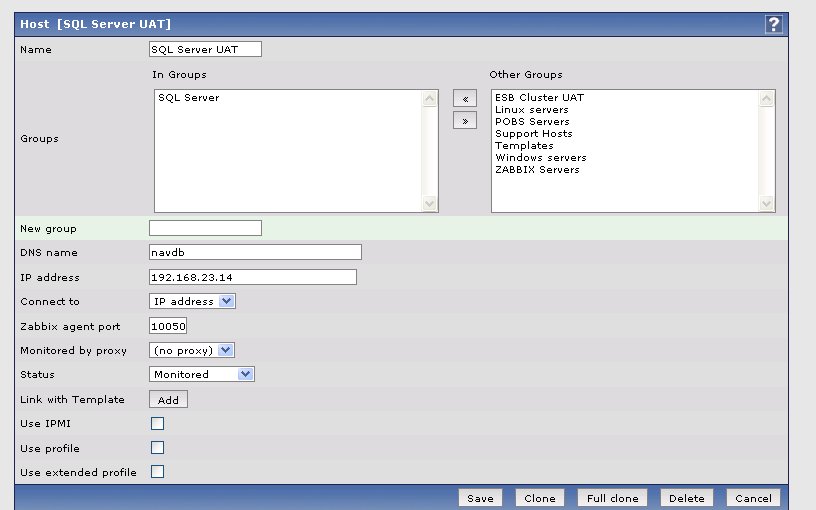The width and height of the screenshot is (816, 510).
Task: Enable the Use IPMI checkbox
Action: (x=157, y=424)
